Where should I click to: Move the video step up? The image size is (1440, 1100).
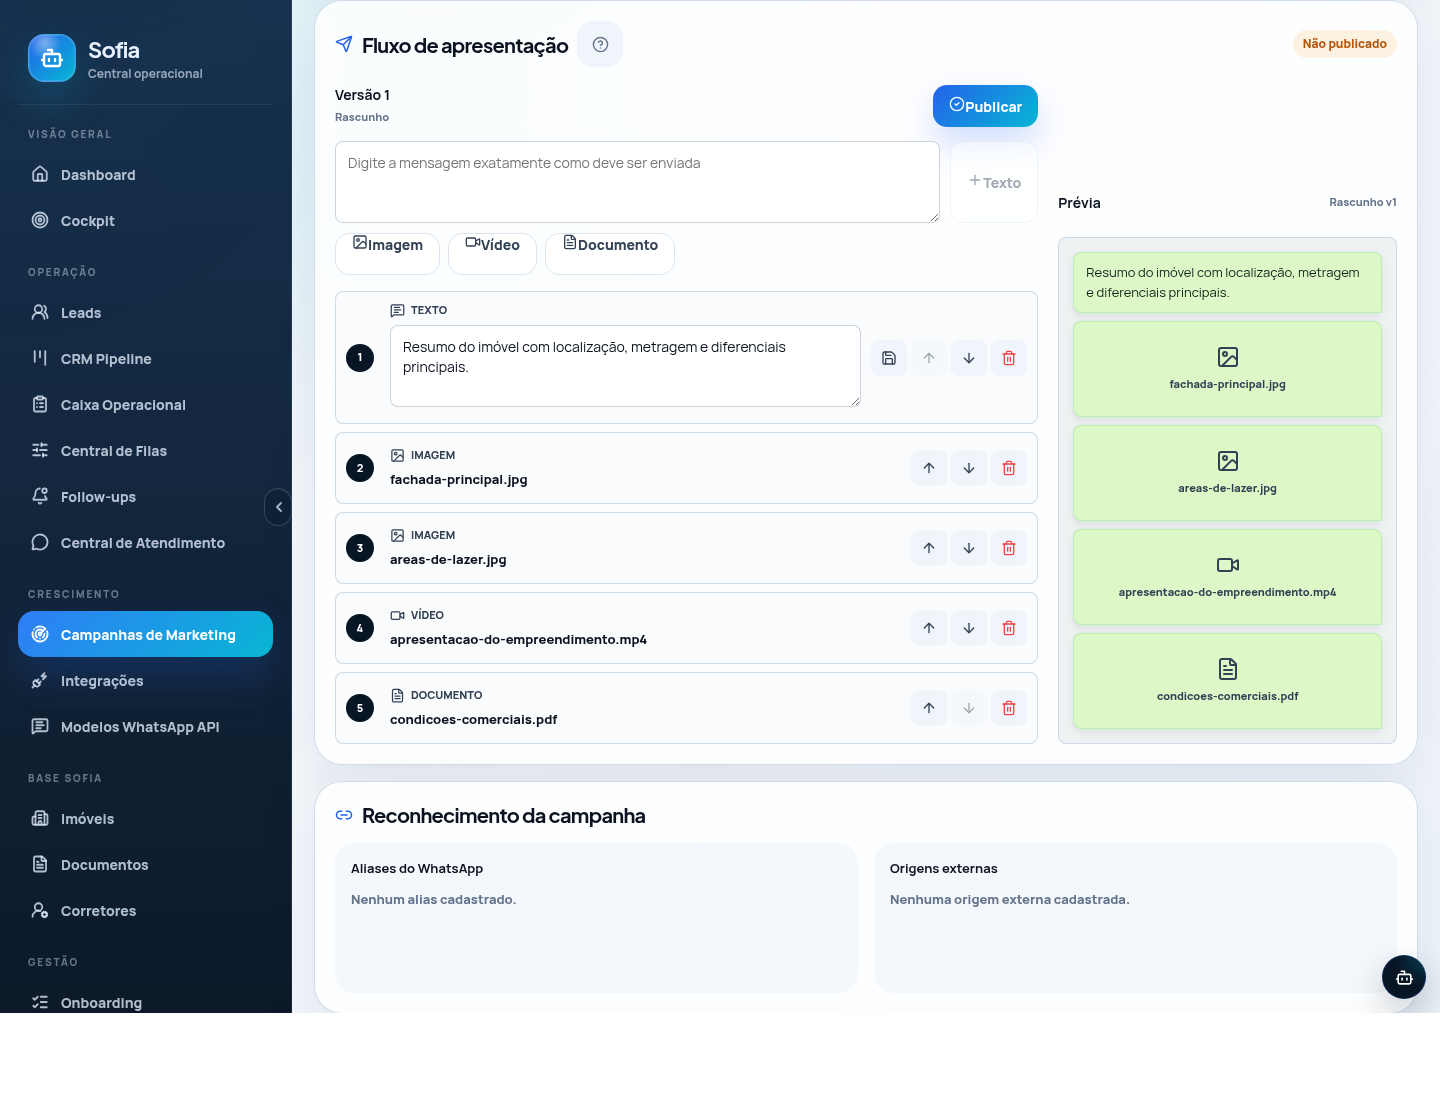pyautogui.click(x=929, y=628)
